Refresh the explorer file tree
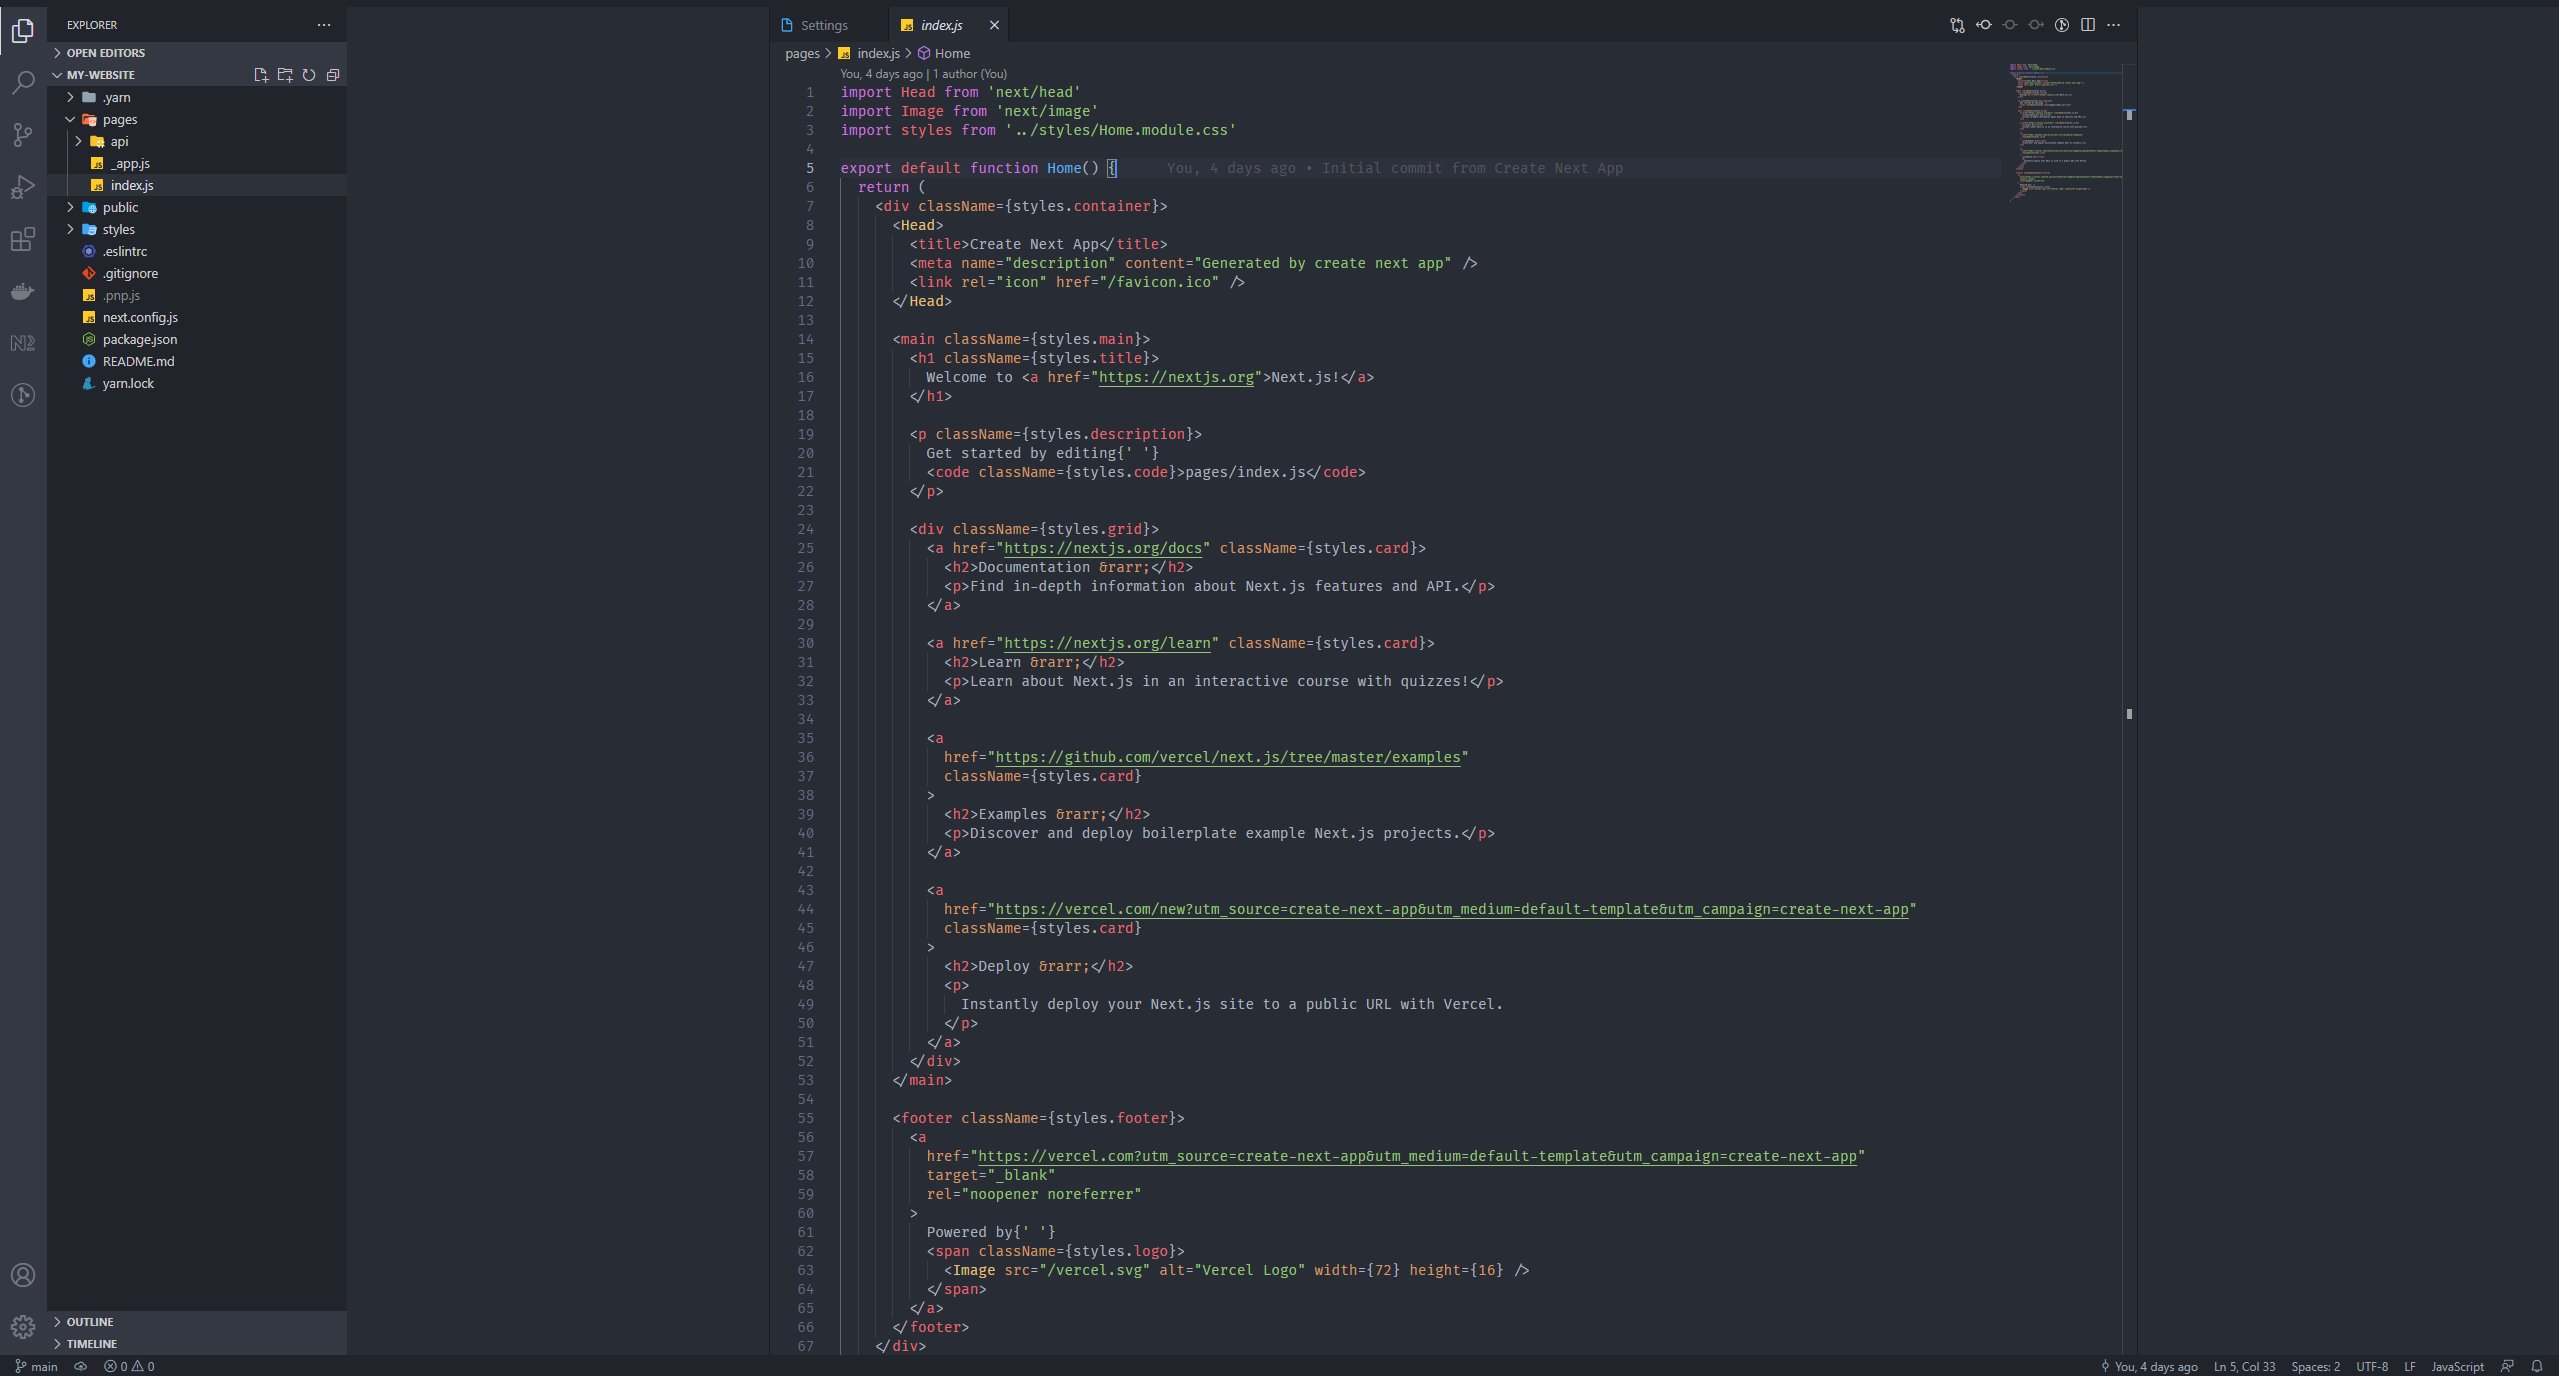This screenshot has height=1376, width=2559. coord(309,75)
